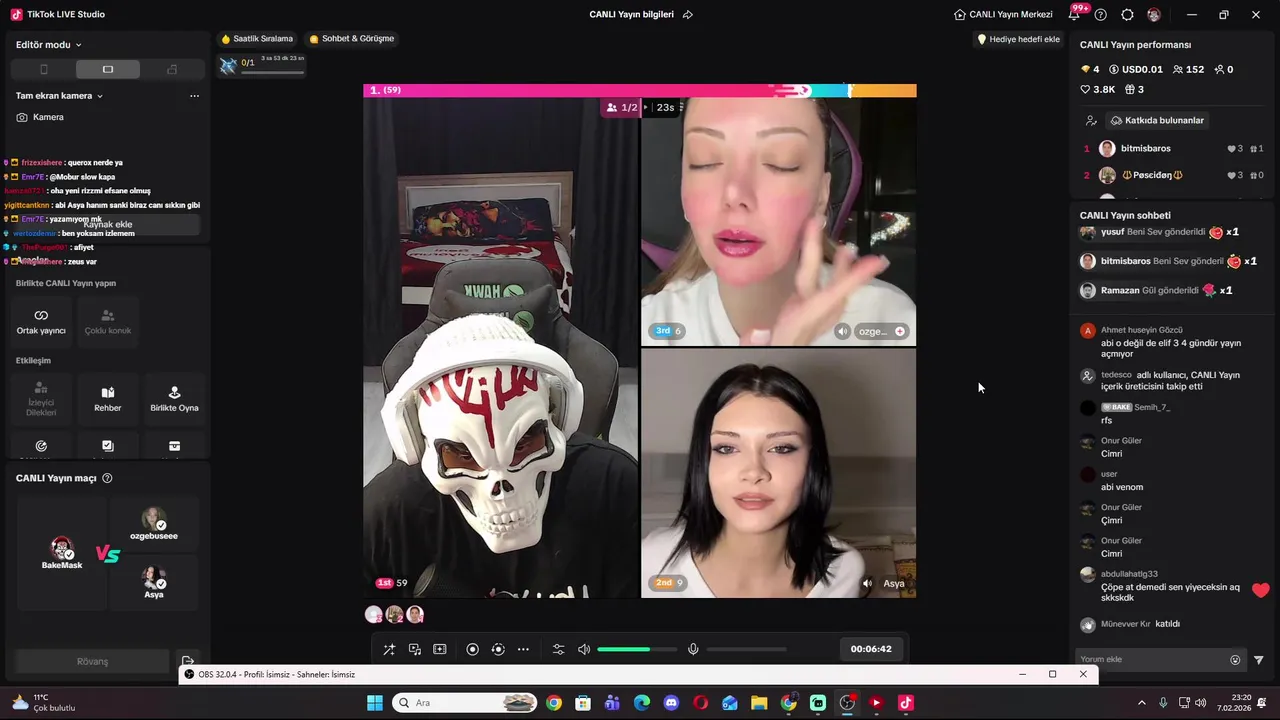
Task: Open the scene options three-dot menu
Action: click(194, 96)
